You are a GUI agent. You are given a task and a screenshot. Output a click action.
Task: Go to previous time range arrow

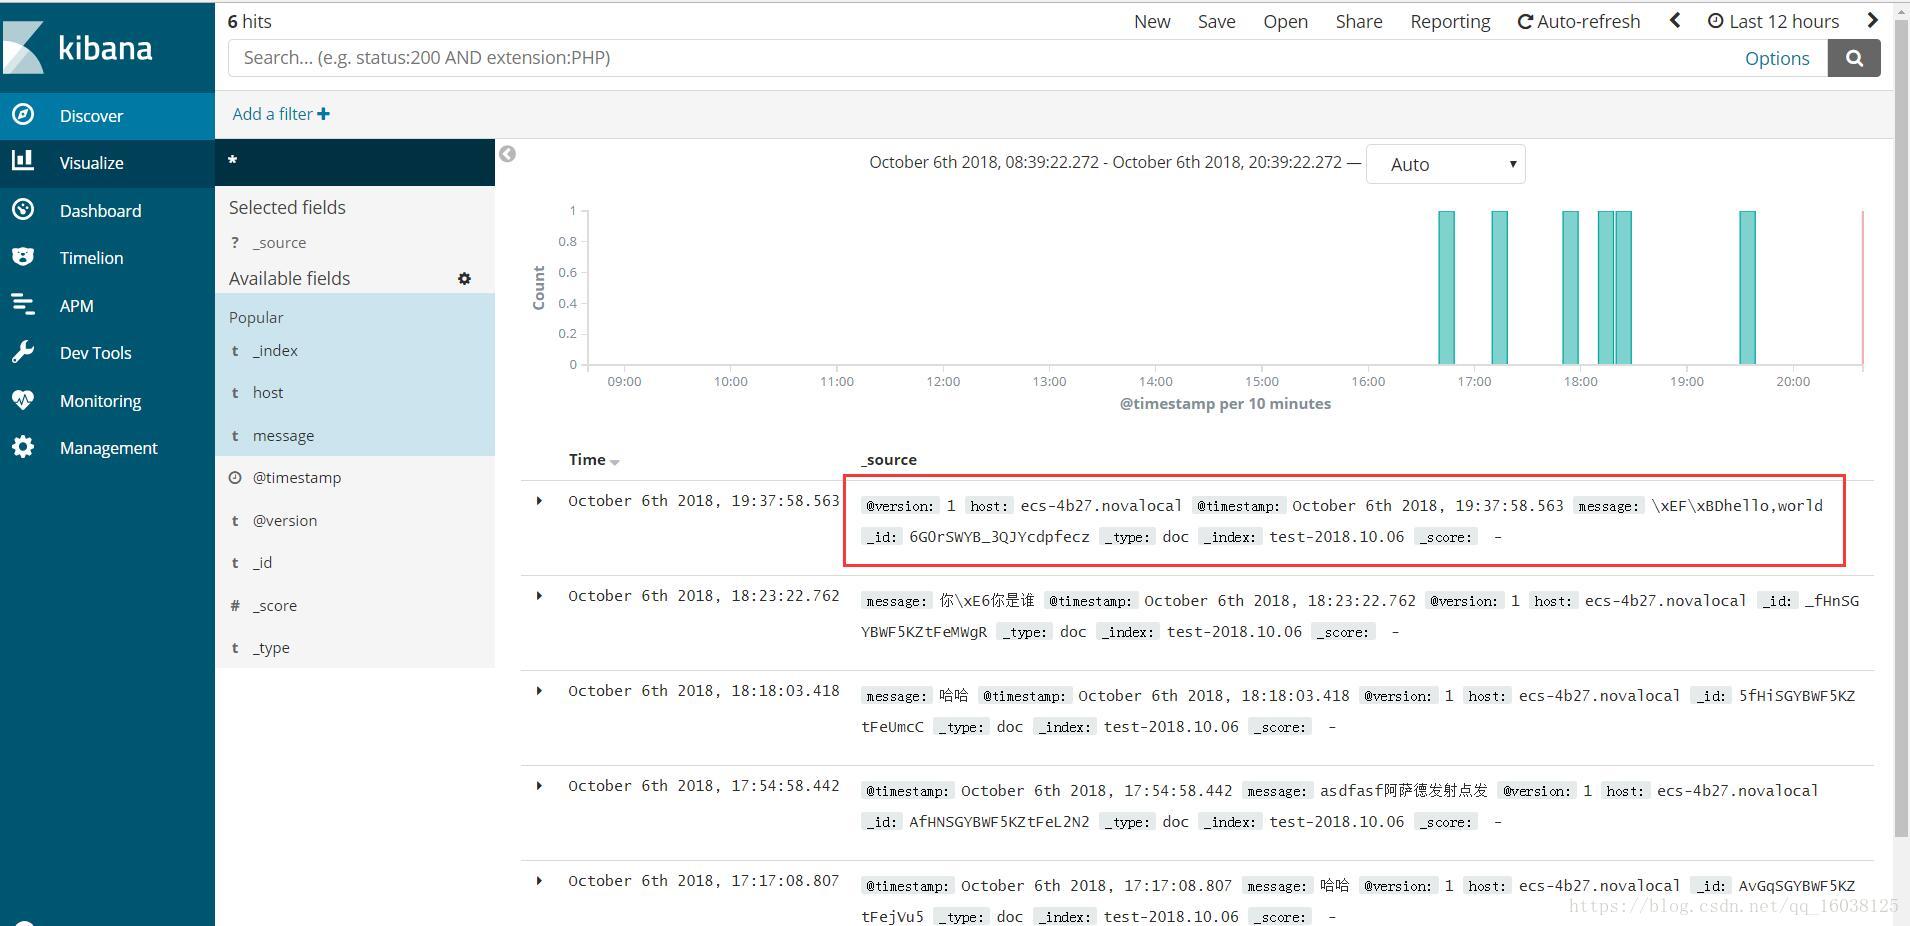1675,21
